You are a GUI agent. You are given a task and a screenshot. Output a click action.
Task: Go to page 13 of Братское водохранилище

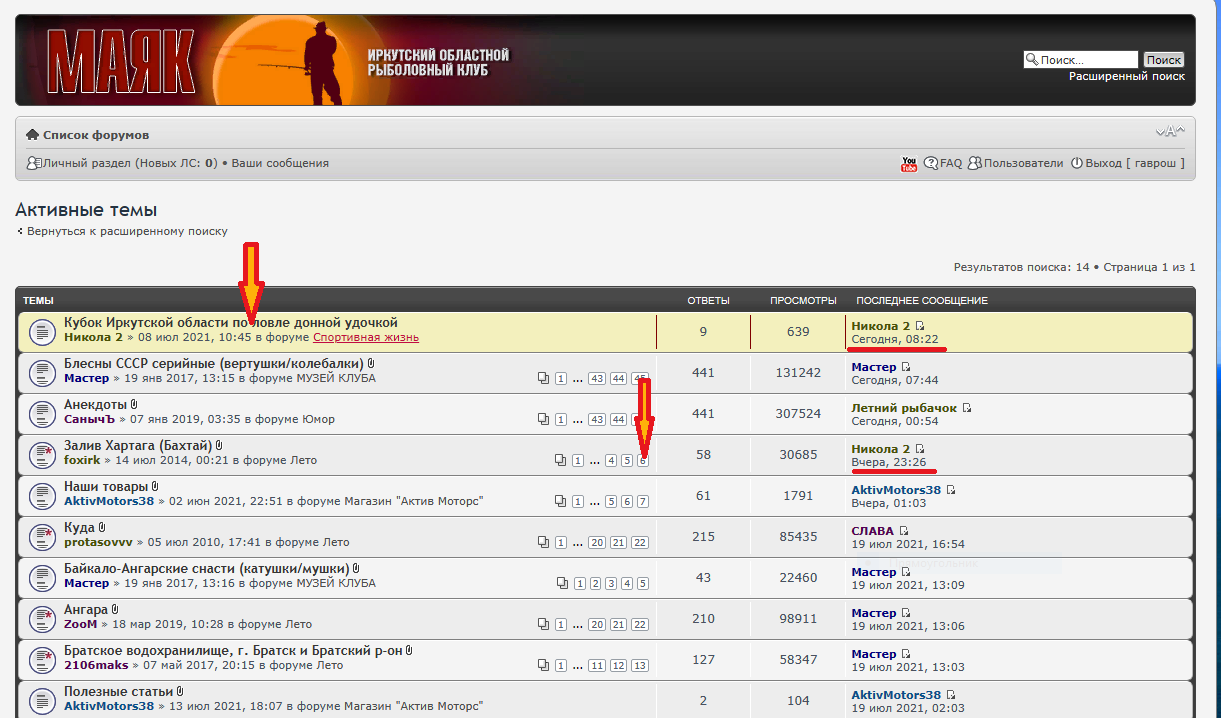click(640, 665)
